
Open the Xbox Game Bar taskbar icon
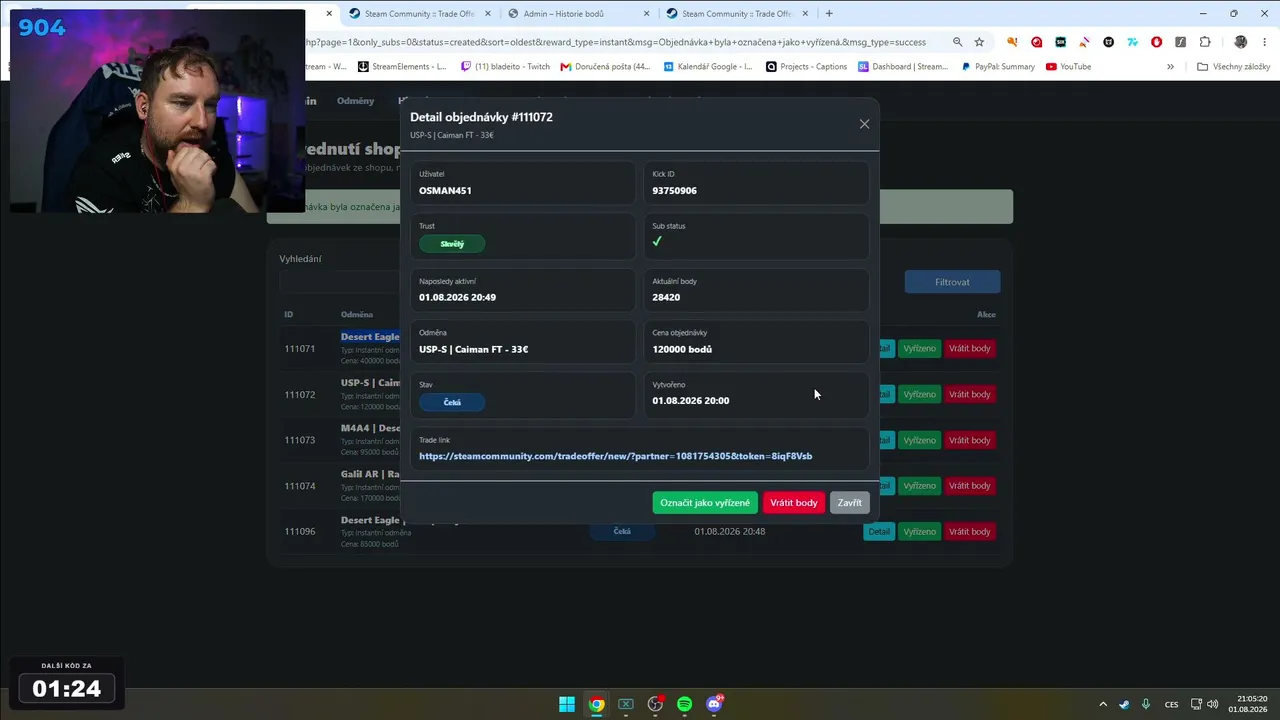click(x=626, y=704)
